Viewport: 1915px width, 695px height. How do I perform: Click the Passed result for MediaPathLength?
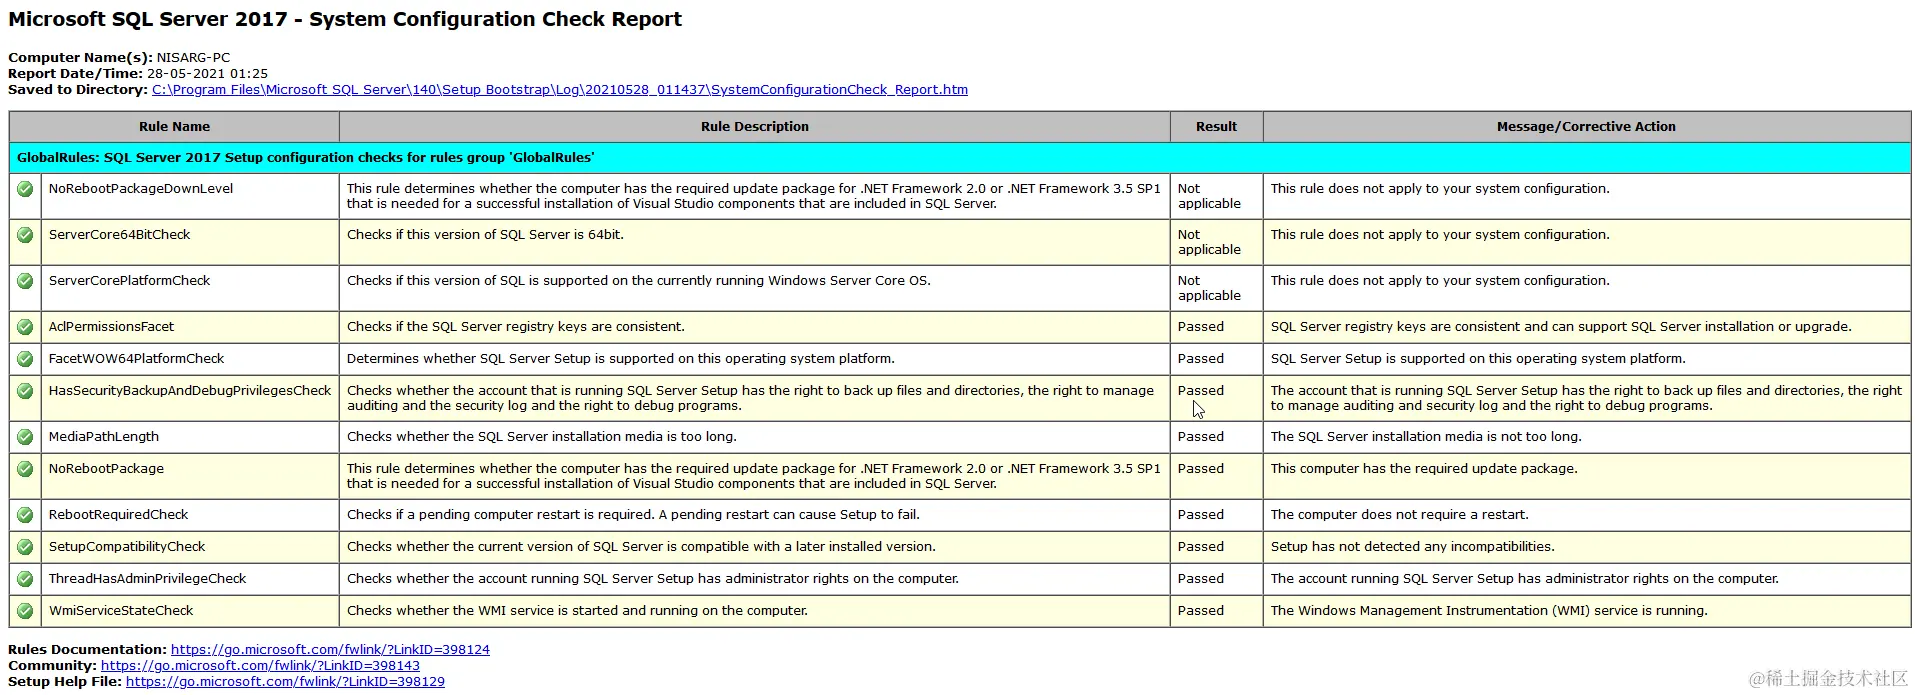(1201, 437)
